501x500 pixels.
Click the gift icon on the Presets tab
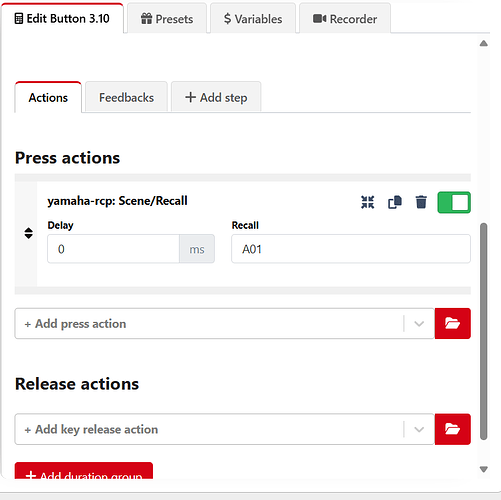(x=146, y=19)
